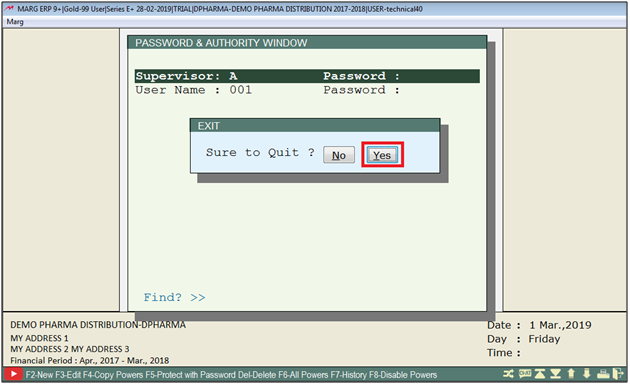
Task: Jump to top with the triangle-under-bar icon
Action: (x=540, y=374)
